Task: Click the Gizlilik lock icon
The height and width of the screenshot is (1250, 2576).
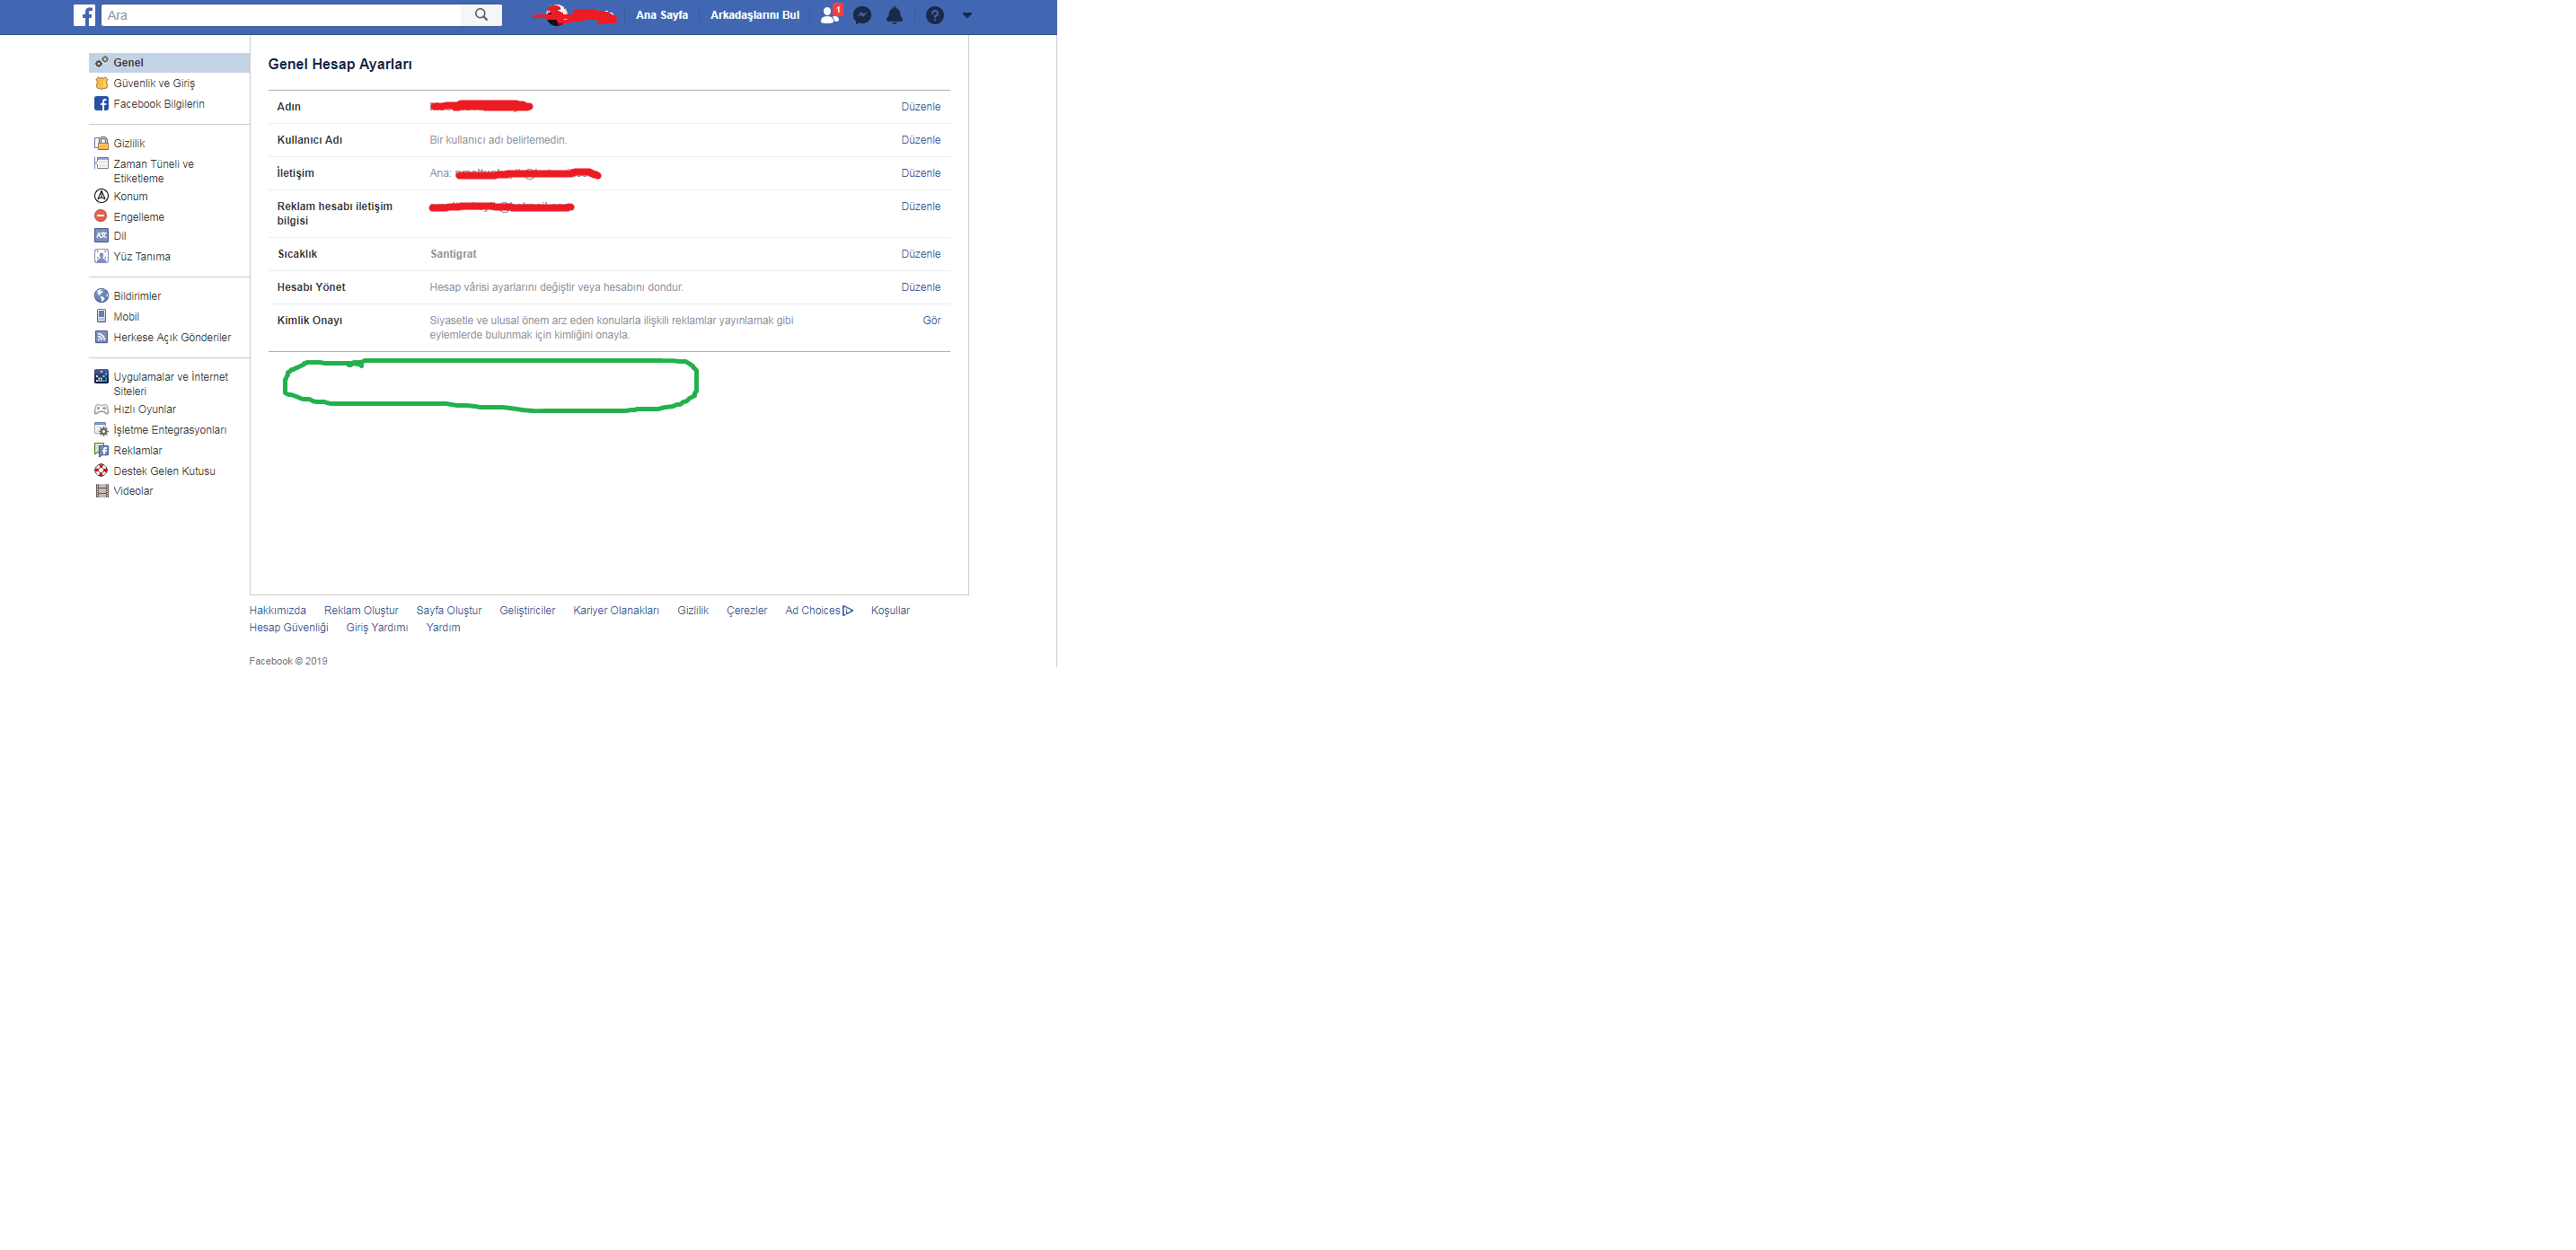Action: click(101, 143)
